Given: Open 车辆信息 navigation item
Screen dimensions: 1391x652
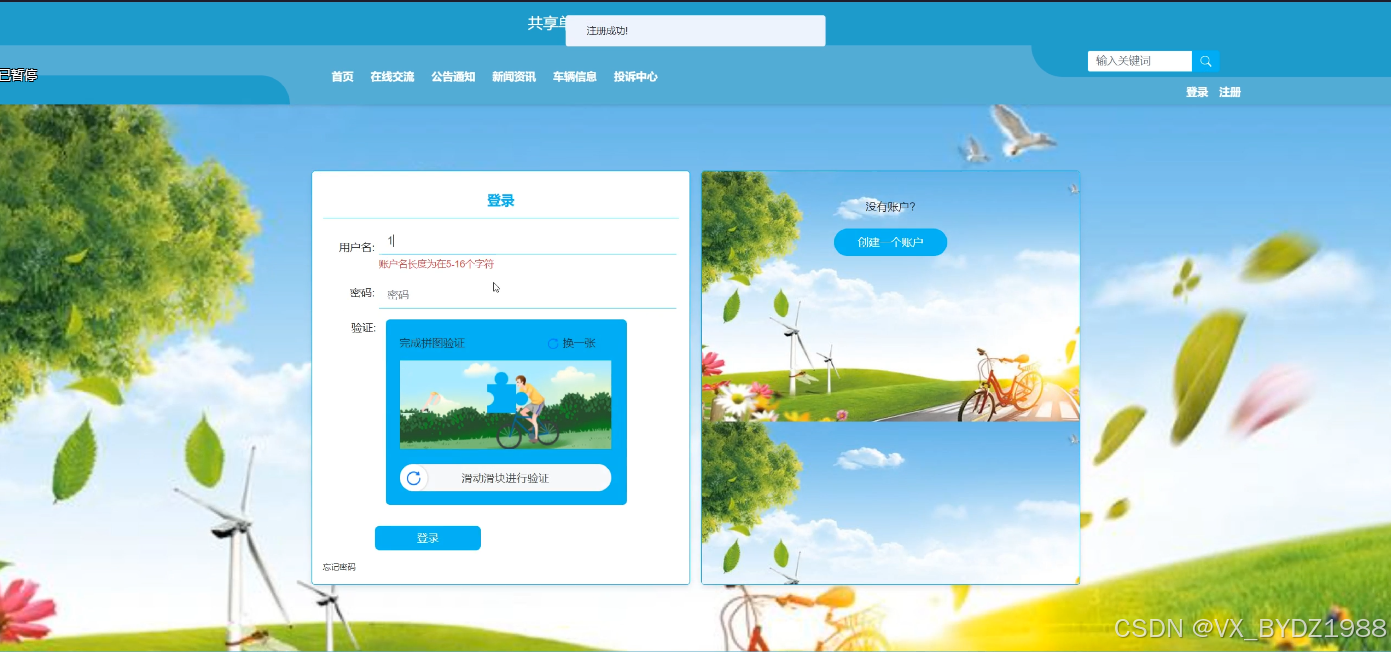Looking at the screenshot, I should (575, 77).
